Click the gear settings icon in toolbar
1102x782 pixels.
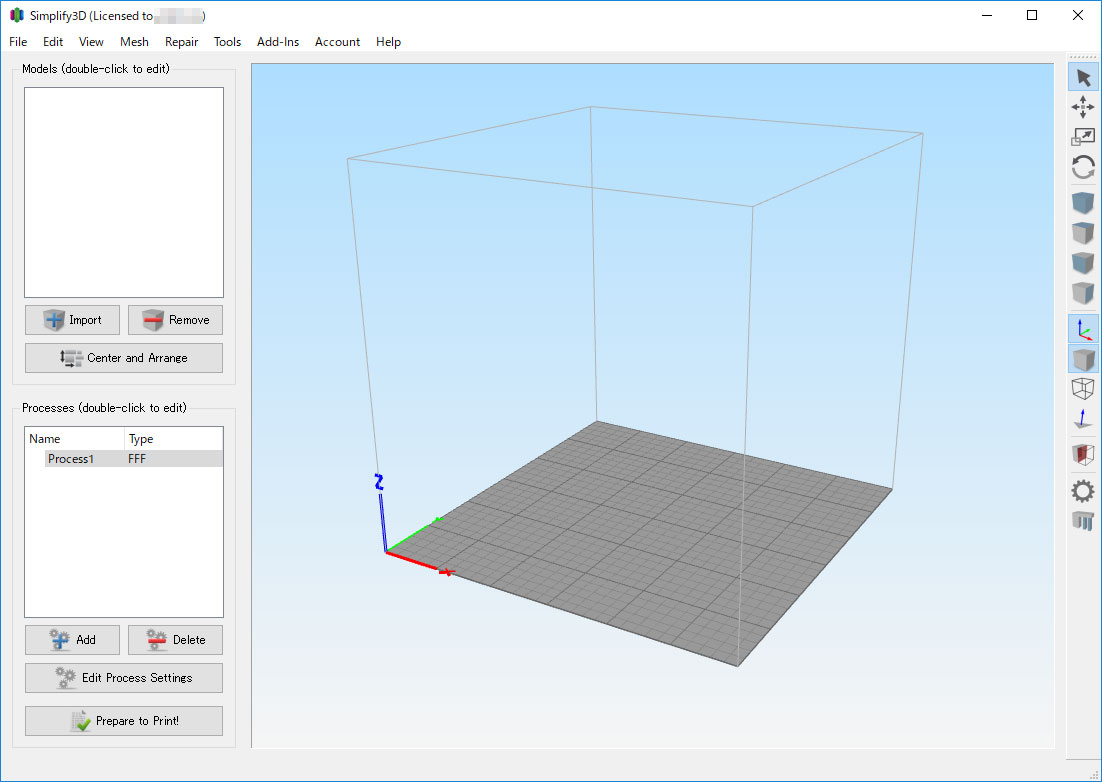pyautogui.click(x=1083, y=490)
